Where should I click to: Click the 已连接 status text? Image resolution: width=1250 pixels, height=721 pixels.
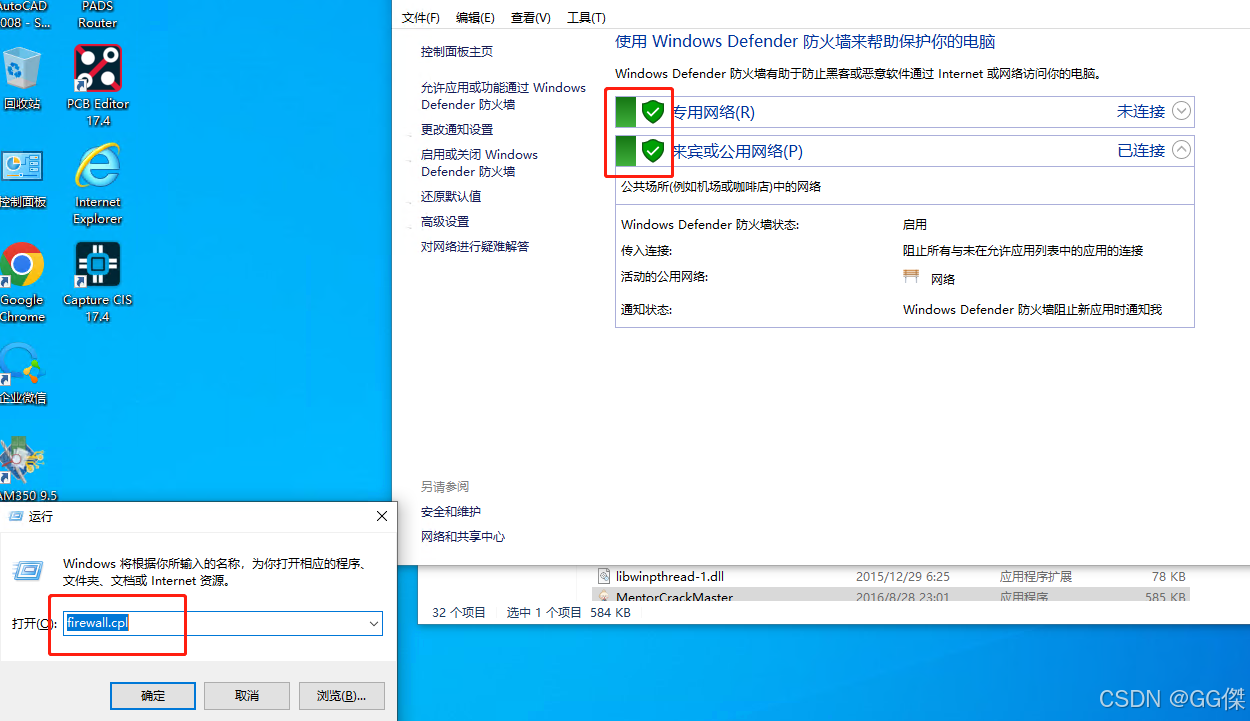1141,150
